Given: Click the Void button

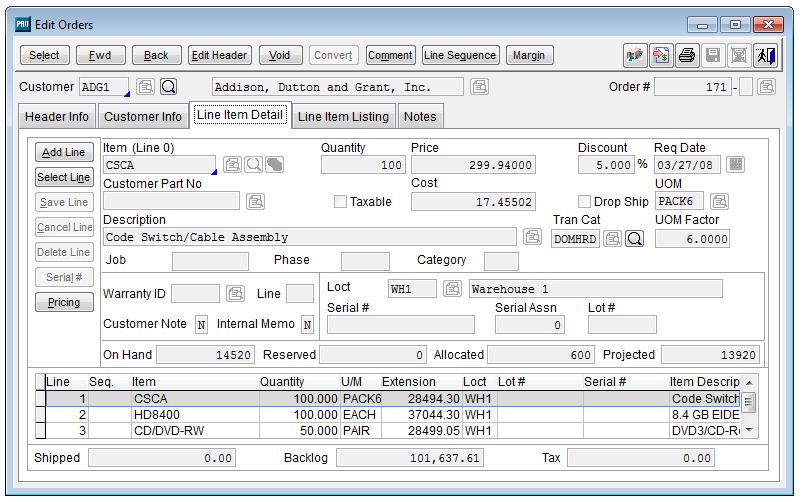Looking at the screenshot, I should pos(280,55).
